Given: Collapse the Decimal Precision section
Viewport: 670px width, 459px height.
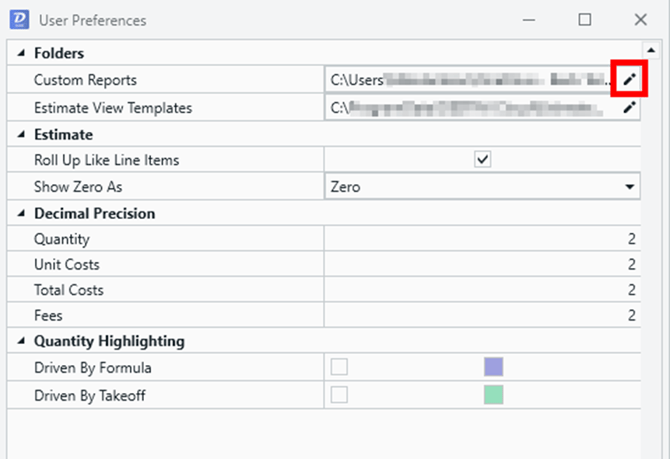Looking at the screenshot, I should pyautogui.click(x=22, y=213).
